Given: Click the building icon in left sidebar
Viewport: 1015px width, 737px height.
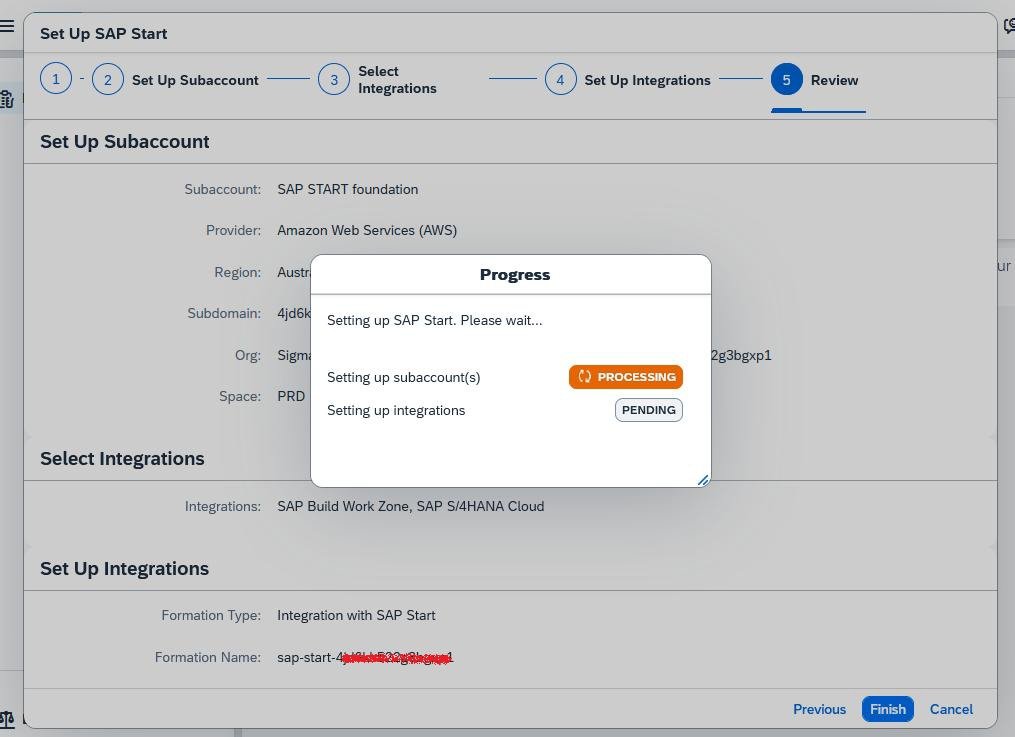Looking at the screenshot, I should point(7,99).
